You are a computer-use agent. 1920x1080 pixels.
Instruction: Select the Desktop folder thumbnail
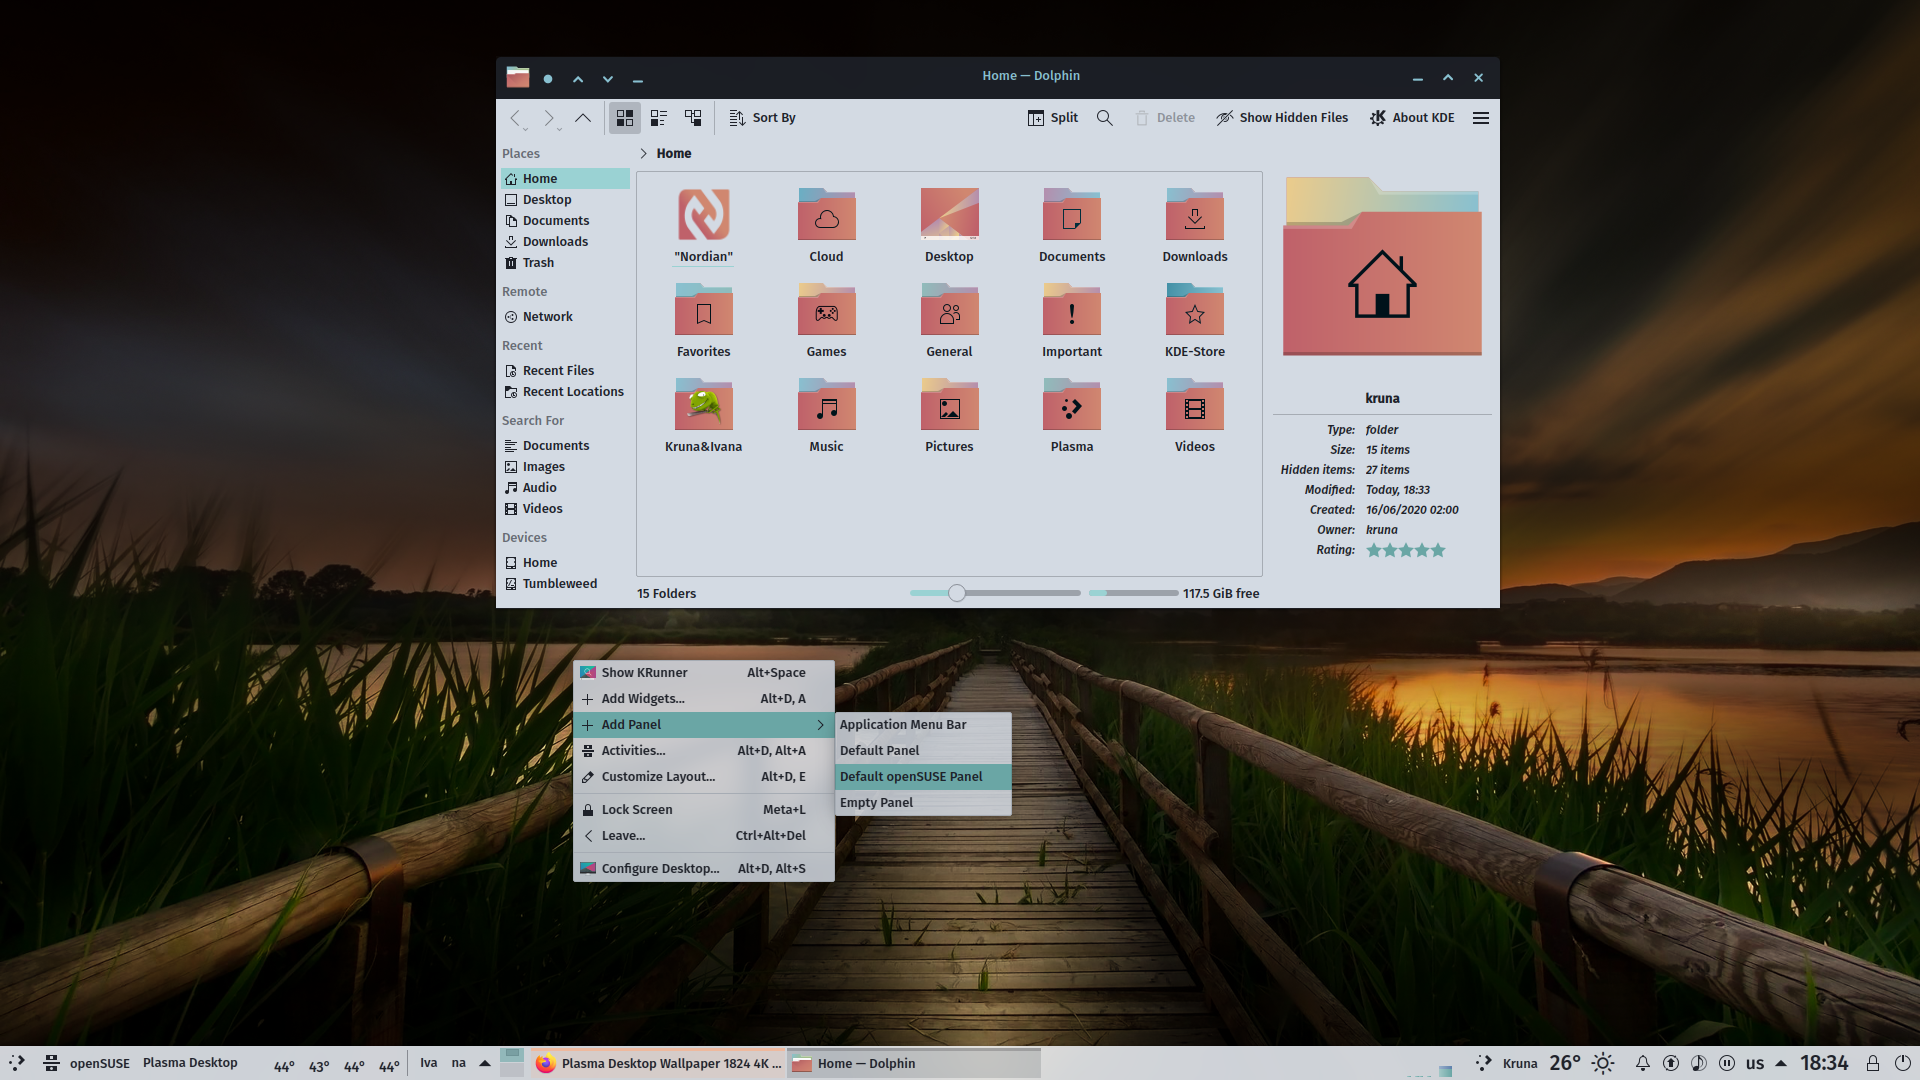coord(949,215)
